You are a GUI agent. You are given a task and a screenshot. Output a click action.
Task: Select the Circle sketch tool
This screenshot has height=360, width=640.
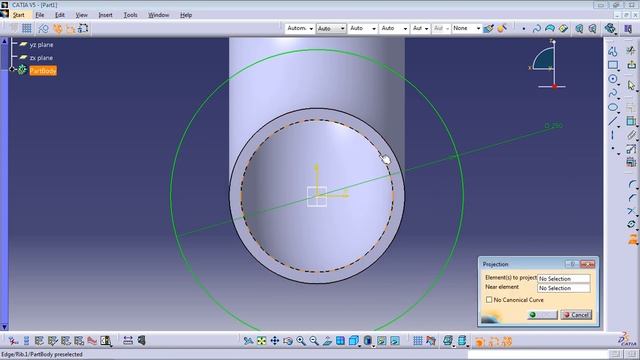[x=613, y=79]
